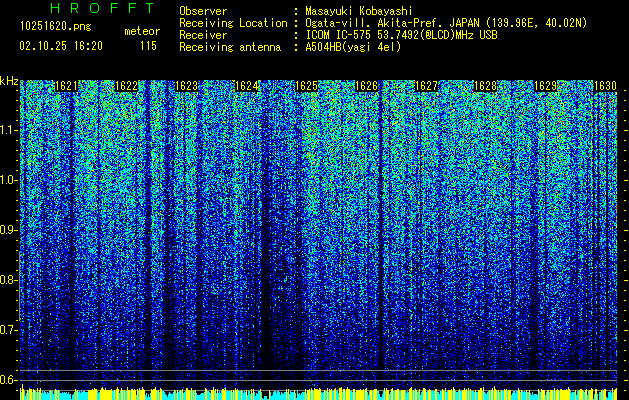The height and width of the screenshot is (400, 629).
Task: Click the meteor label
Action: click(142, 31)
